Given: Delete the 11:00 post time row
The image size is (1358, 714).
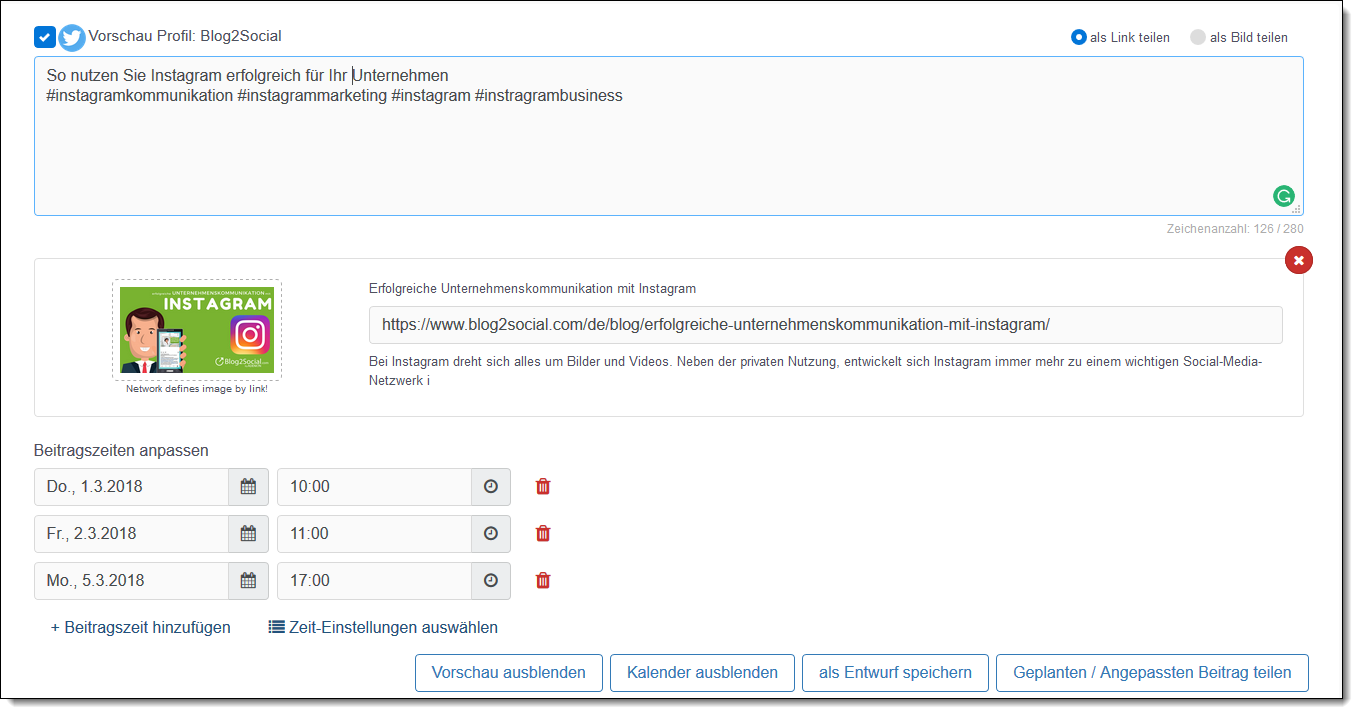Looking at the screenshot, I should 543,534.
